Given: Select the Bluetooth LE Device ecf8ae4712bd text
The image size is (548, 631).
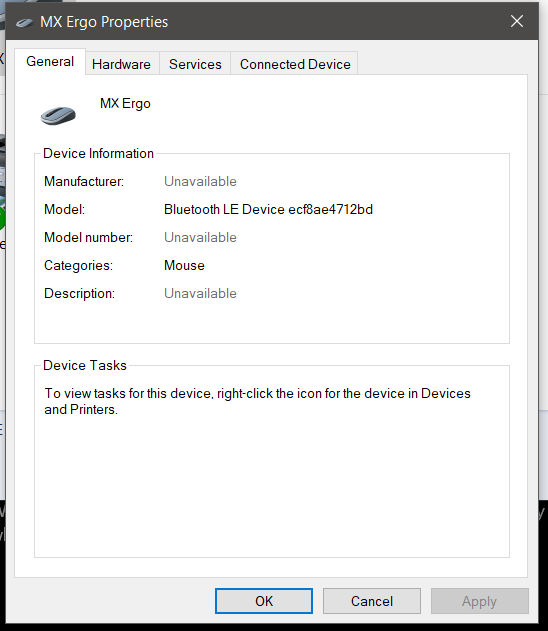Looking at the screenshot, I should [x=268, y=209].
